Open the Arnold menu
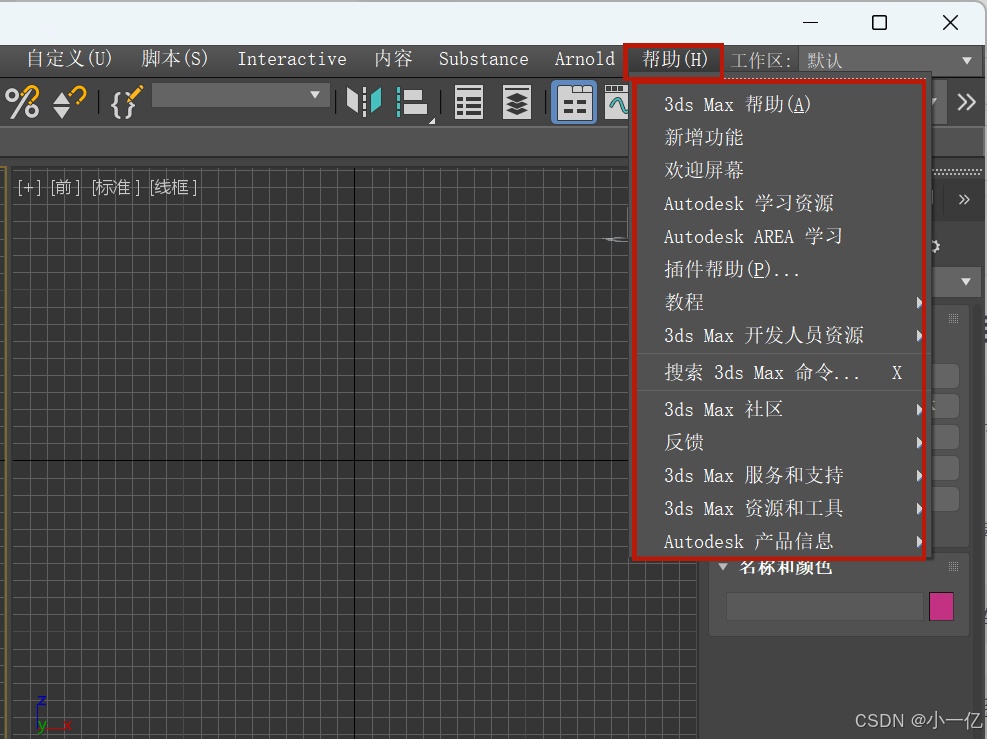The image size is (987, 739). coord(585,59)
